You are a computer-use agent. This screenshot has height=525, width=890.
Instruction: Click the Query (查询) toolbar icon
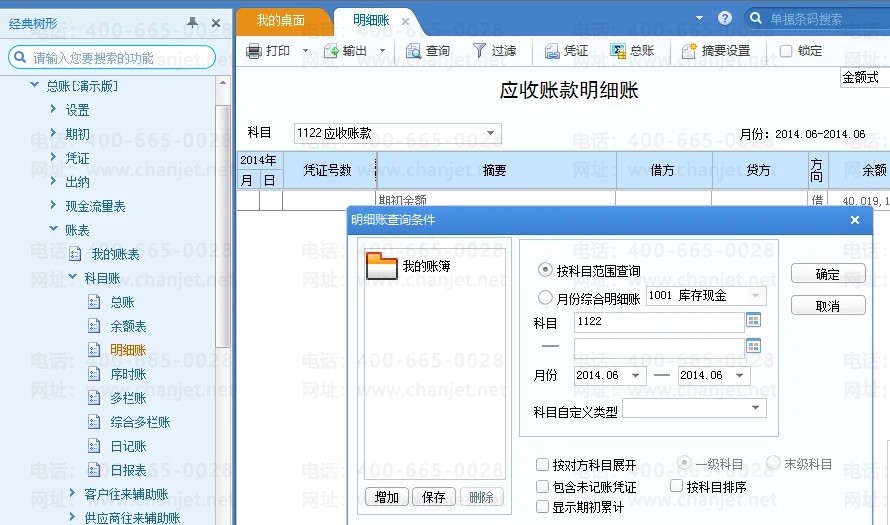point(413,51)
